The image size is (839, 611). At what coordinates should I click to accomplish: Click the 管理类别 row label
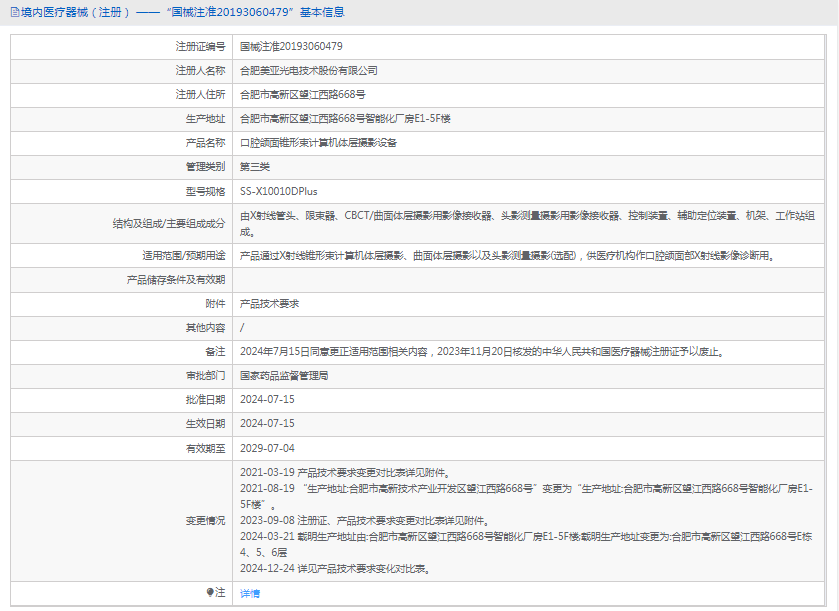[x=205, y=167]
